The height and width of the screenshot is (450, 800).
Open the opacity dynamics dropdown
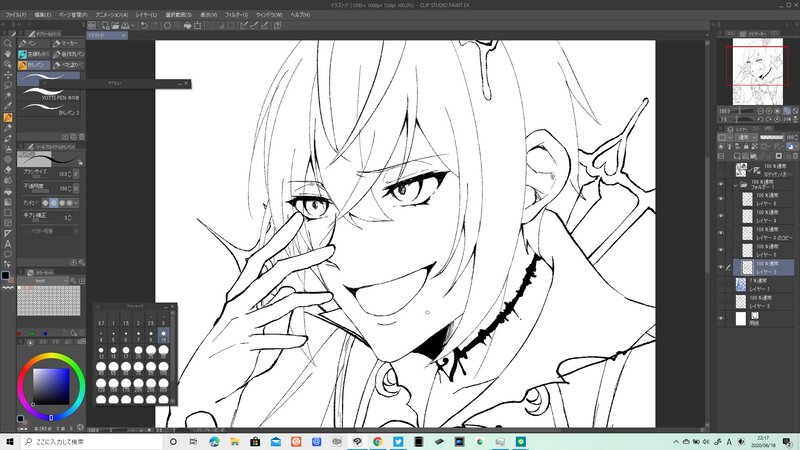click(x=76, y=188)
